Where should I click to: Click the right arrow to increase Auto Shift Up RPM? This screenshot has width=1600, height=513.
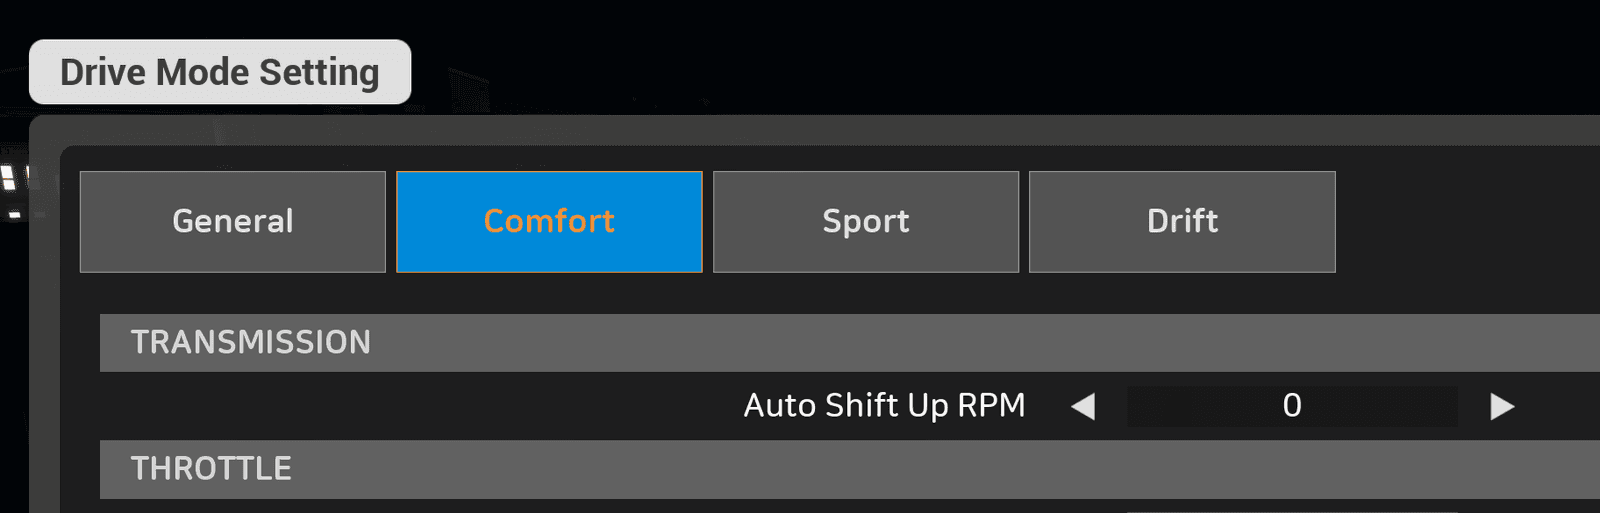tap(1502, 406)
